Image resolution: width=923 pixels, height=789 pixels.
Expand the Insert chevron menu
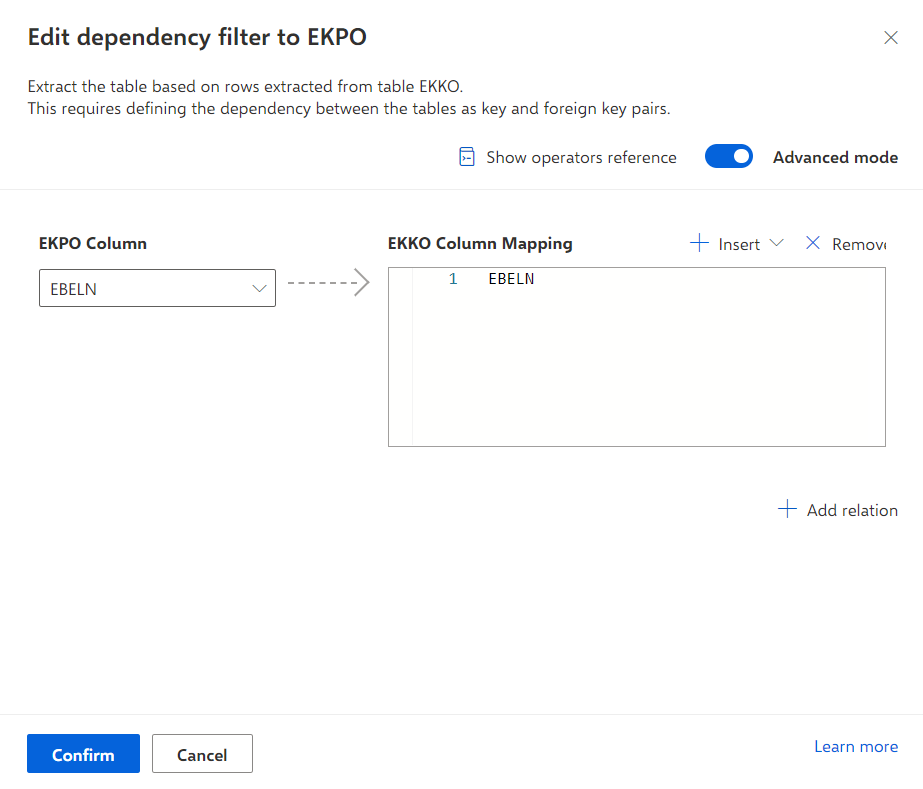pos(776,243)
